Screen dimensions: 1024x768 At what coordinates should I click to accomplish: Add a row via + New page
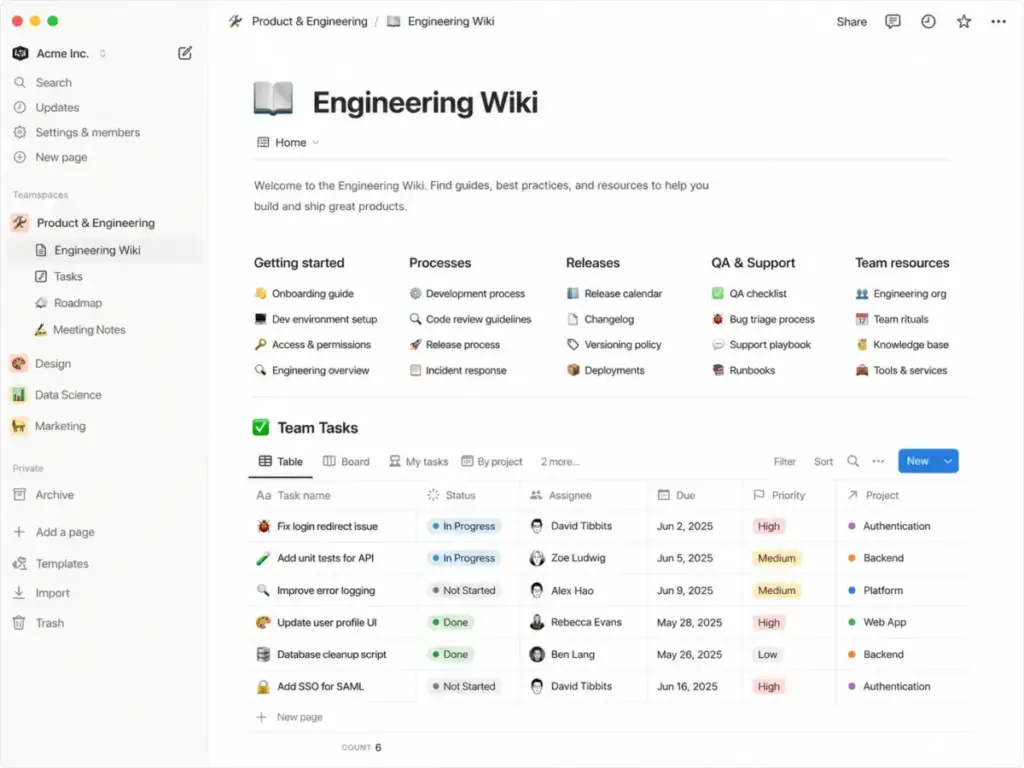pyautogui.click(x=289, y=717)
